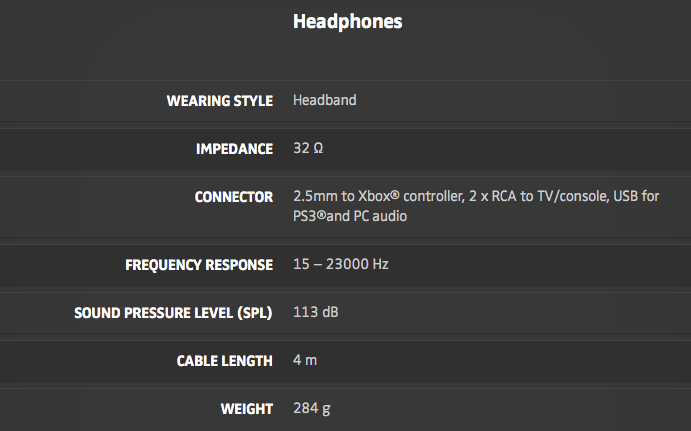Click the CONNECTOR label
The height and width of the screenshot is (431, 691).
point(233,197)
